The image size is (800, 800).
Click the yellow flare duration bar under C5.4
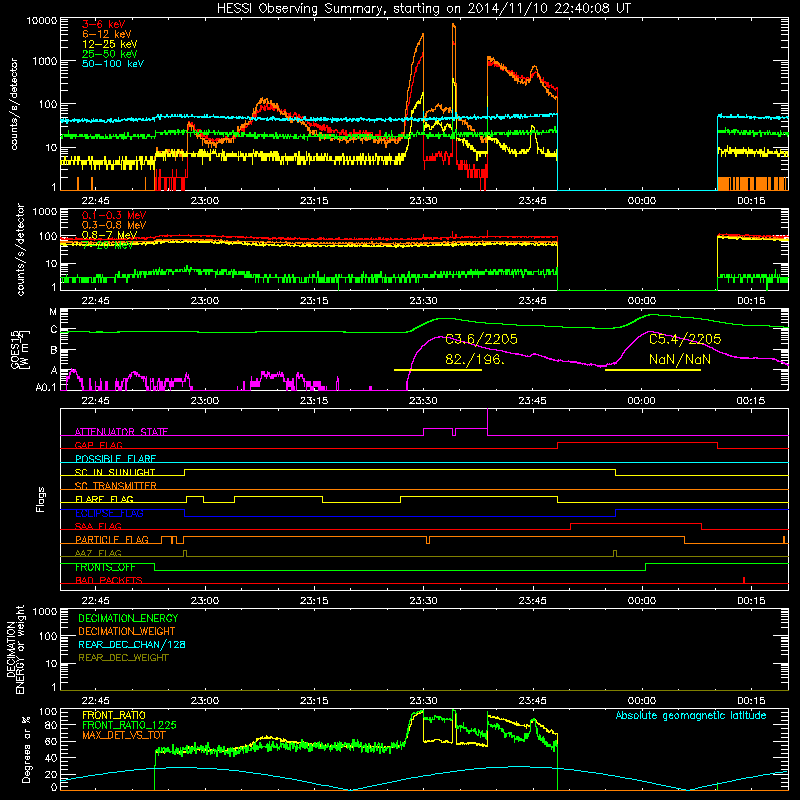point(653,370)
